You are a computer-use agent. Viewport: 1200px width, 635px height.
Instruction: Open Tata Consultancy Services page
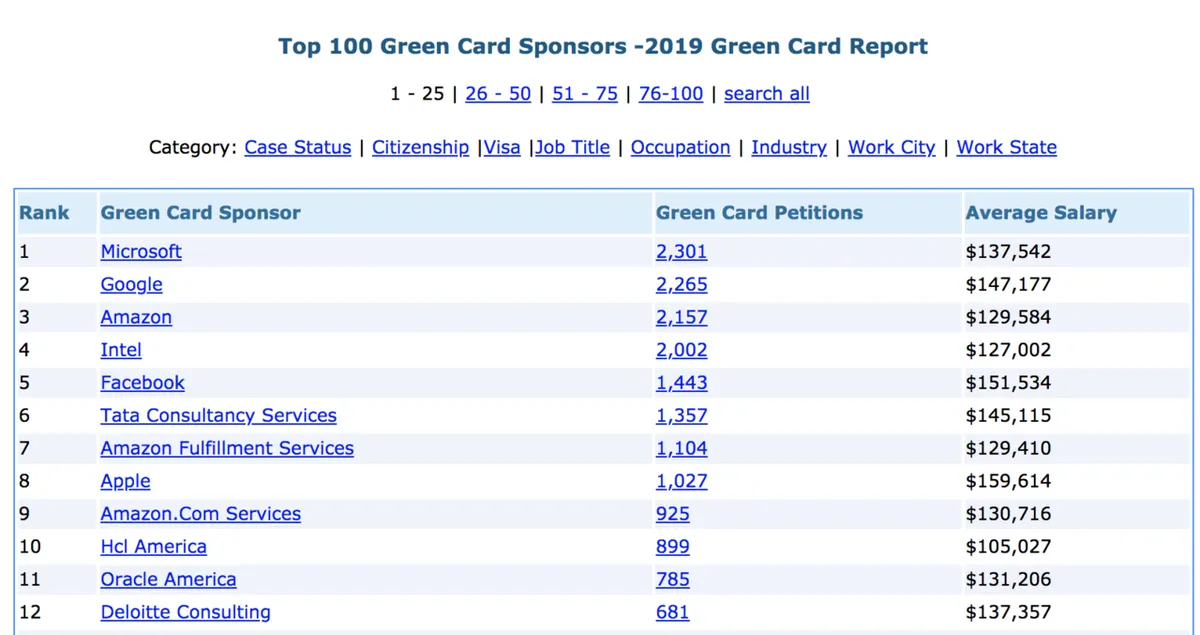point(218,415)
